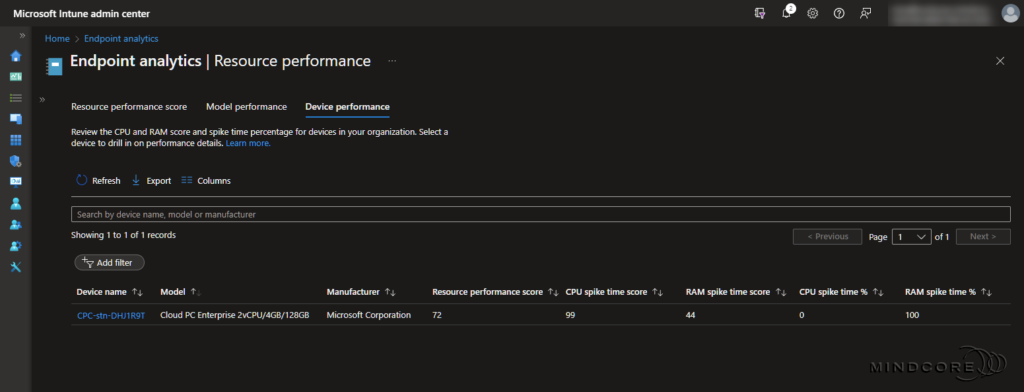Expand the left navigation sidebar
1024x392 pixels.
pyautogui.click(x=22, y=35)
